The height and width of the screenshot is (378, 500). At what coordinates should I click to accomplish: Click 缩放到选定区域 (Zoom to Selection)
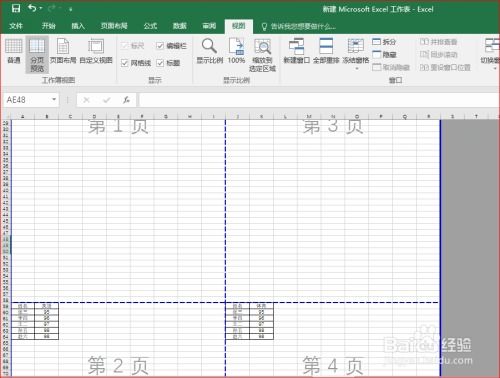(x=262, y=55)
